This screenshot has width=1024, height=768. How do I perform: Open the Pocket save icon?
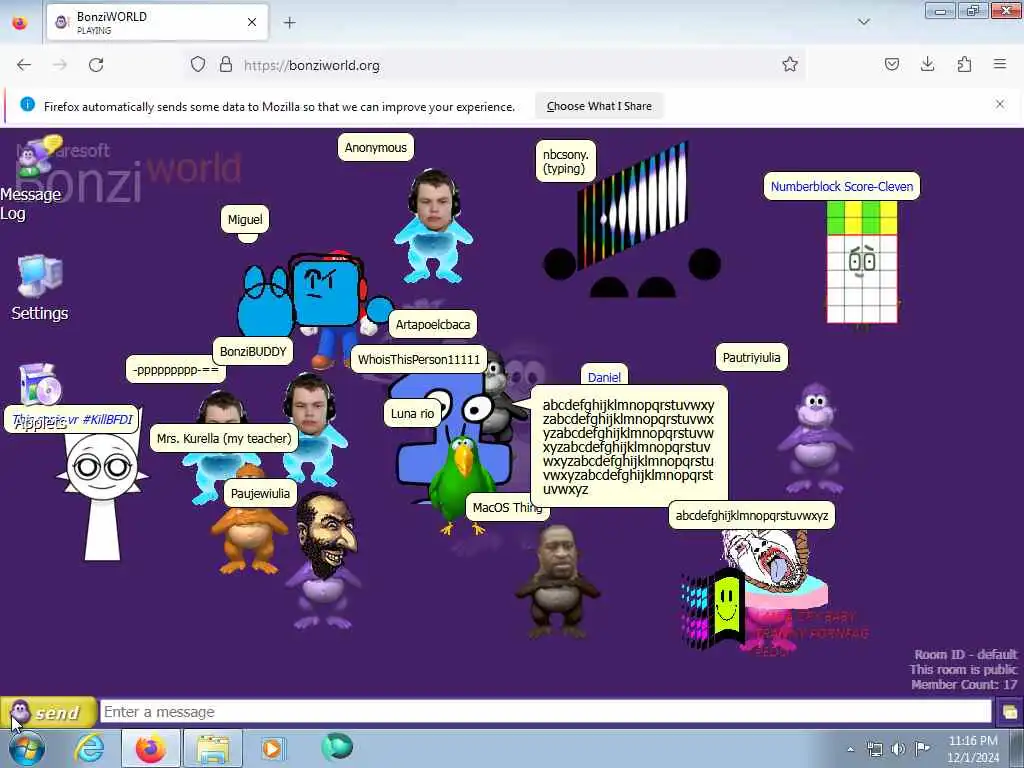pyautogui.click(x=891, y=64)
